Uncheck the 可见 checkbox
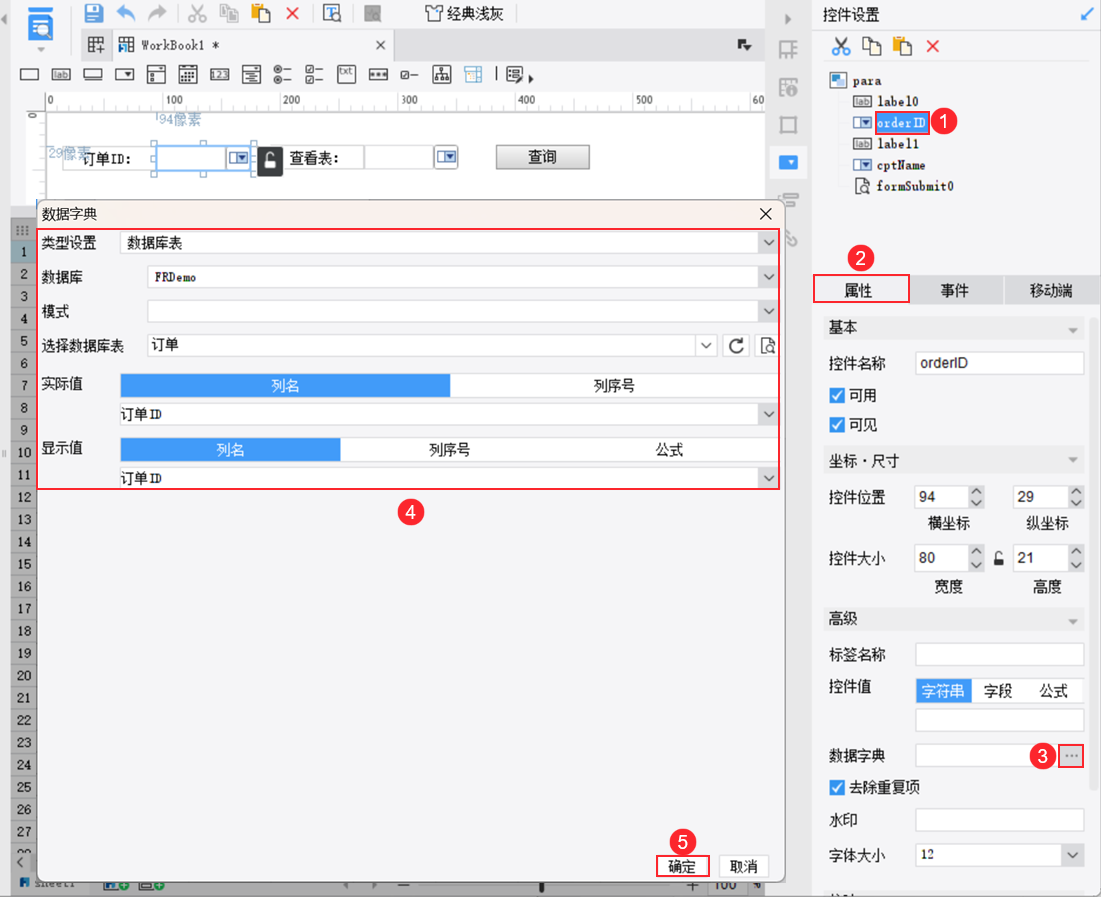The width and height of the screenshot is (1101, 897). point(836,425)
